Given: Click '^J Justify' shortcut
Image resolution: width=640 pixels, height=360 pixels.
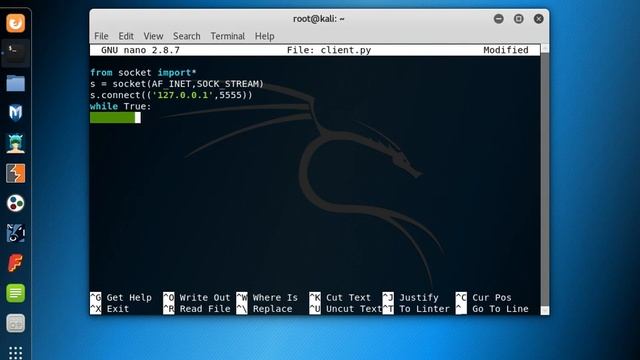Looking at the screenshot, I should click(x=411, y=298).
